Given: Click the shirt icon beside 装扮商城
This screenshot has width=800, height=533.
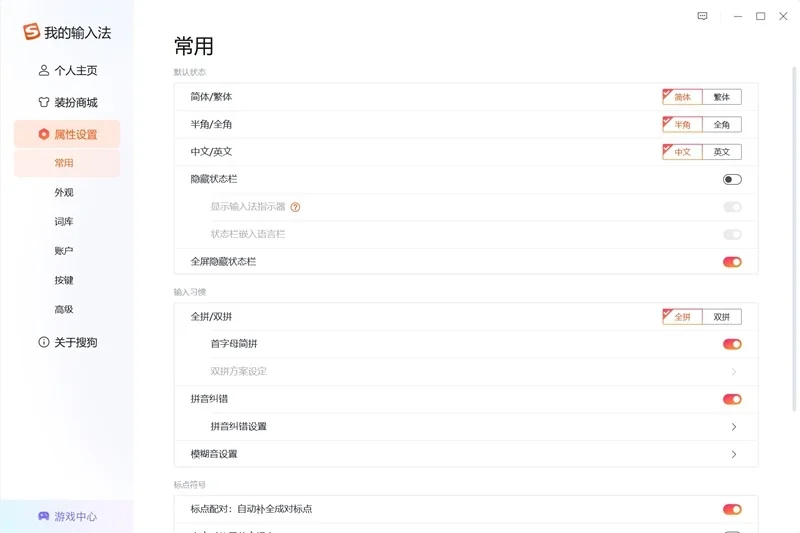Looking at the screenshot, I should tap(44, 102).
